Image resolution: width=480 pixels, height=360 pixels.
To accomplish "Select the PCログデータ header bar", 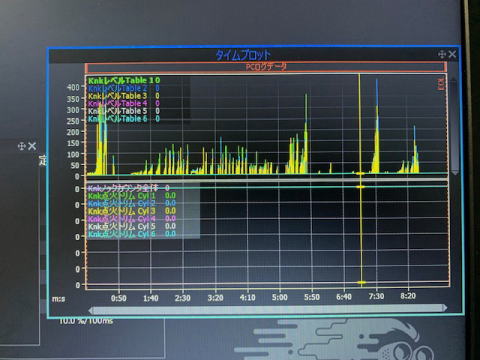I will click(266, 67).
